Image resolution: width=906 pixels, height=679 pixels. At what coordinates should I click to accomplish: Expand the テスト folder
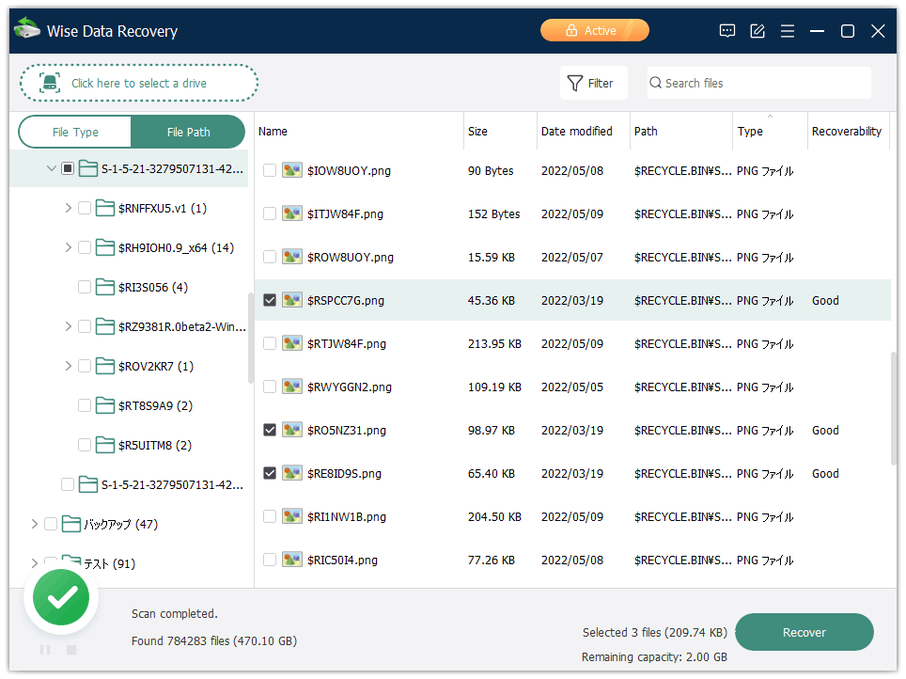pos(35,563)
